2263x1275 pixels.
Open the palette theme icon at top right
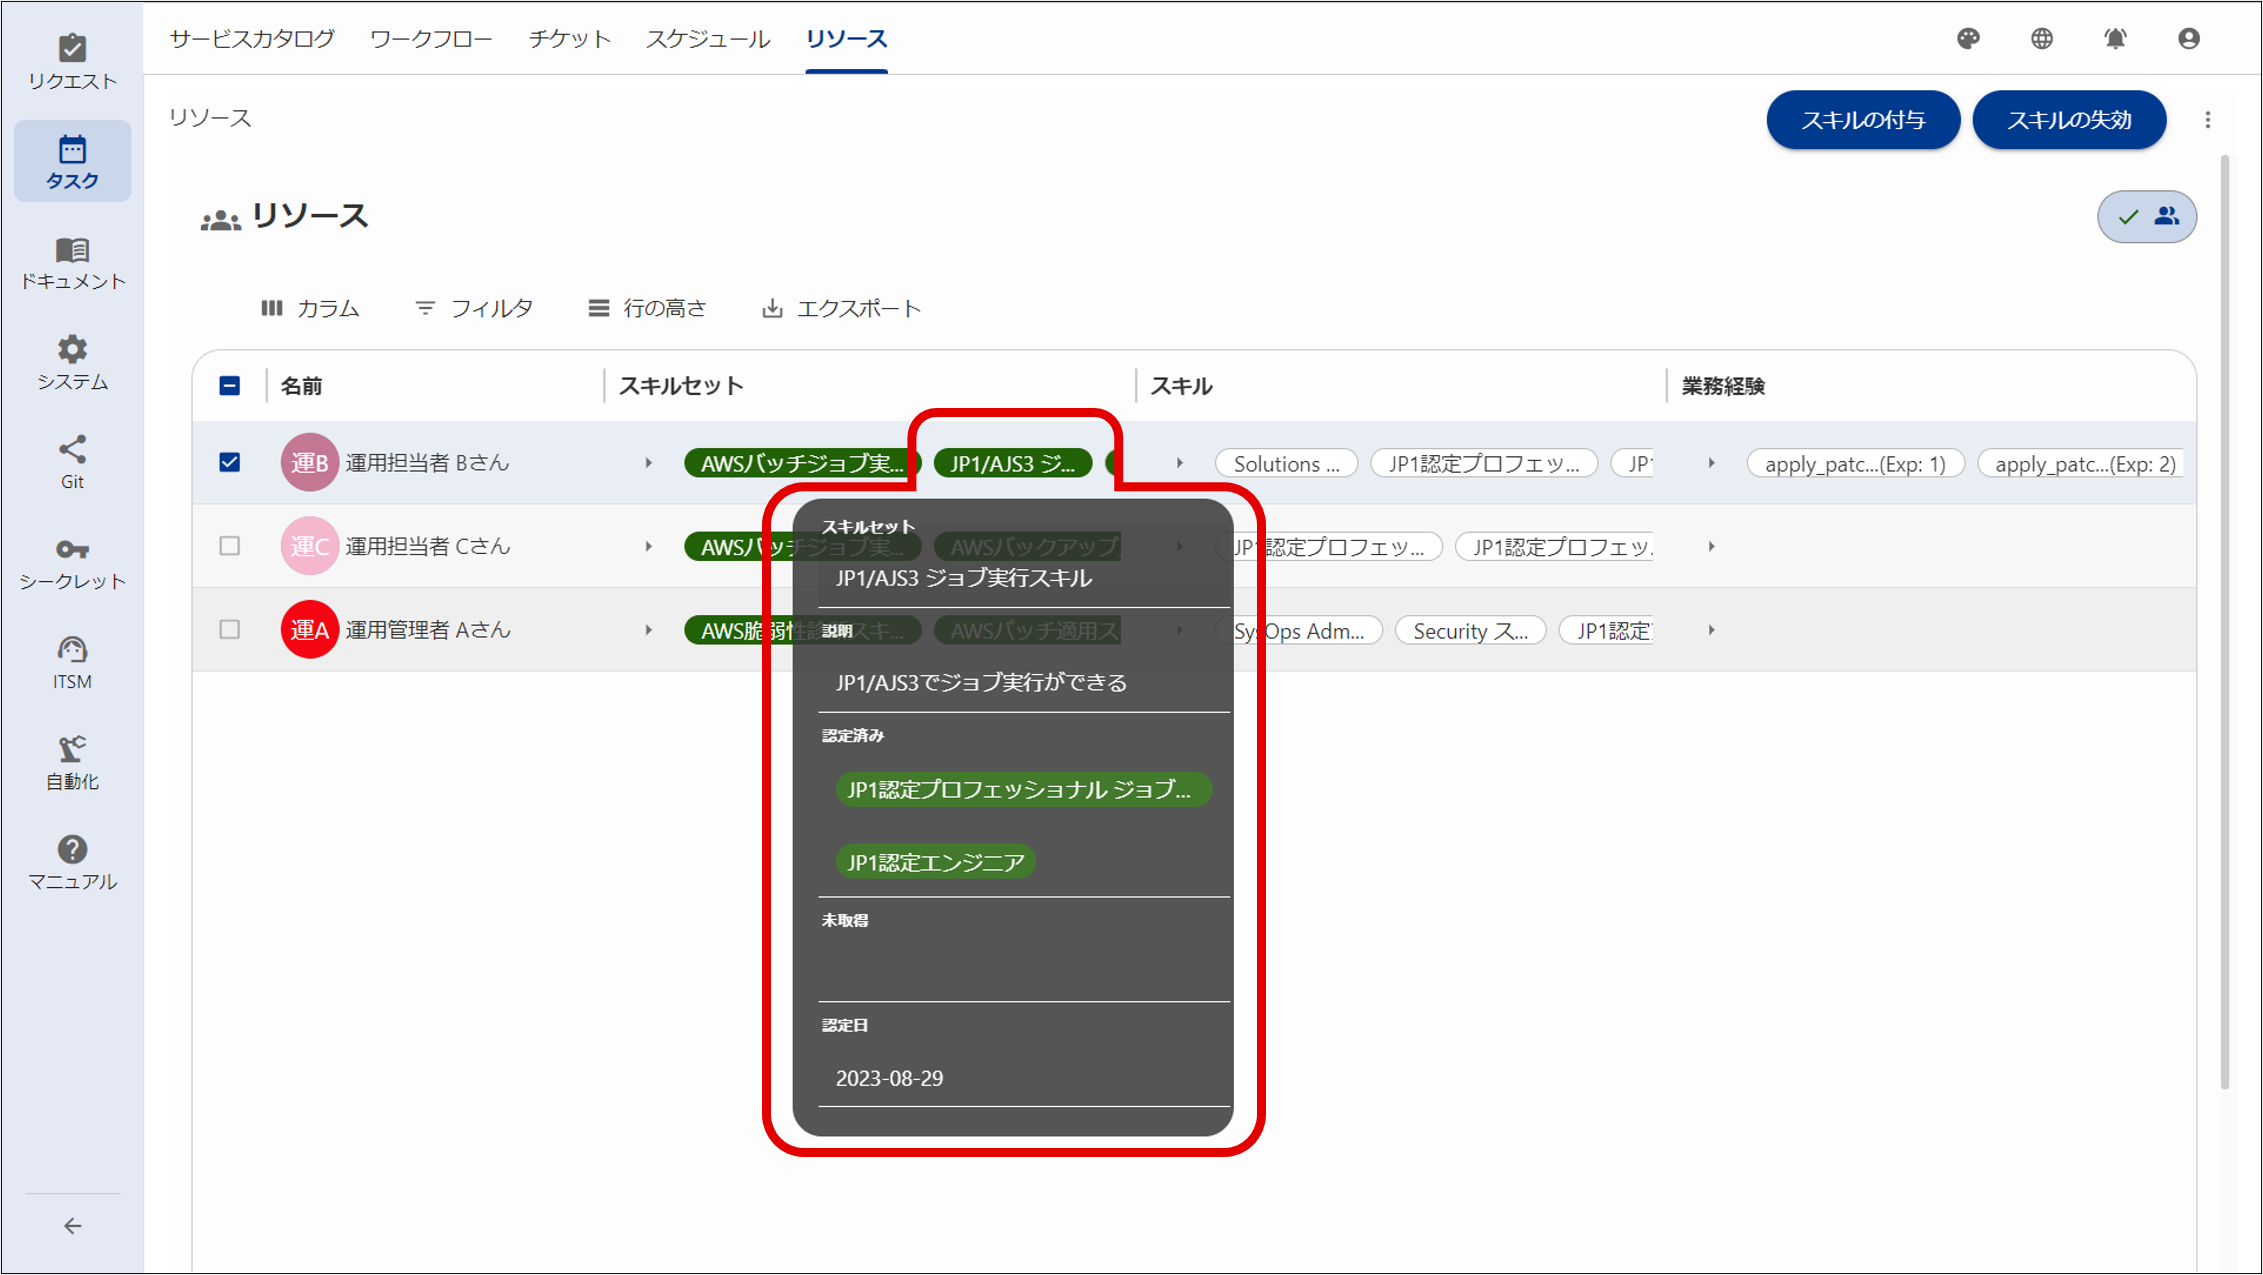[1967, 39]
